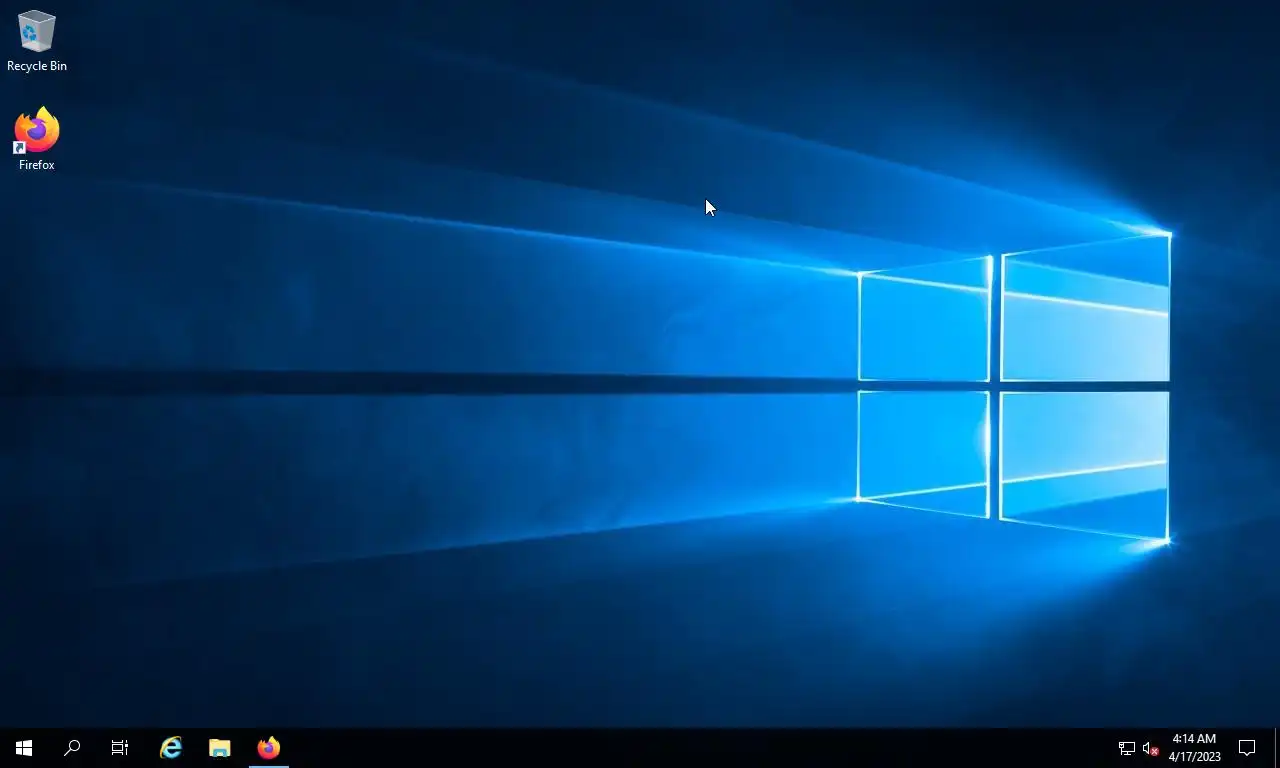1280x768 pixels.
Task: Open taskbar search magnifier
Action: pyautogui.click(x=72, y=748)
